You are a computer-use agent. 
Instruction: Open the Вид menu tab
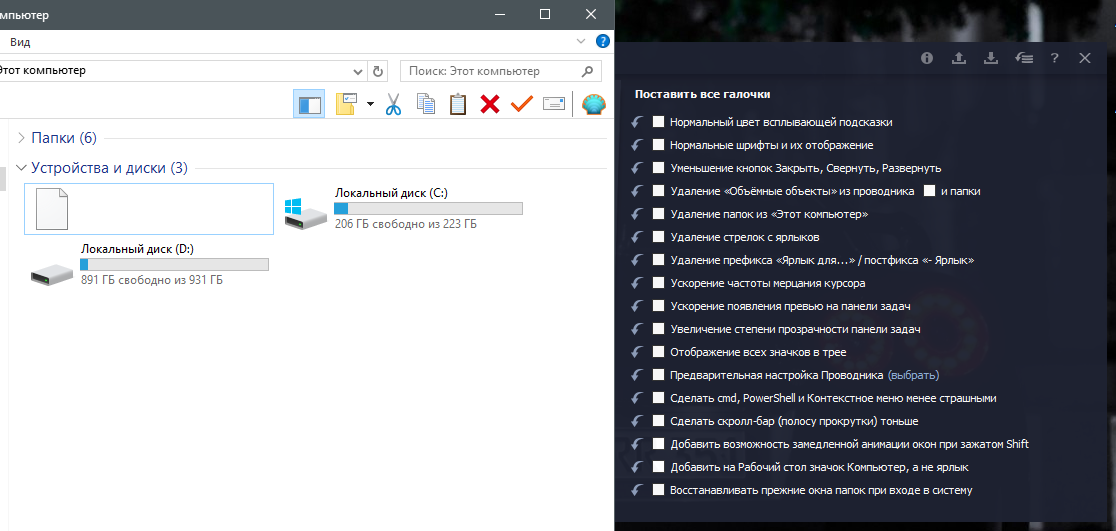pos(20,42)
